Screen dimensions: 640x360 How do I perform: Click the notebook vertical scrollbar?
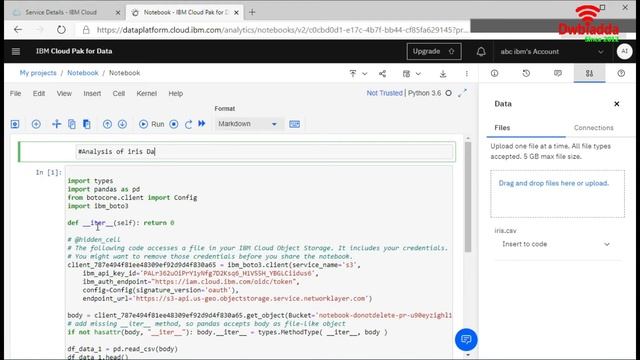(x=468, y=197)
